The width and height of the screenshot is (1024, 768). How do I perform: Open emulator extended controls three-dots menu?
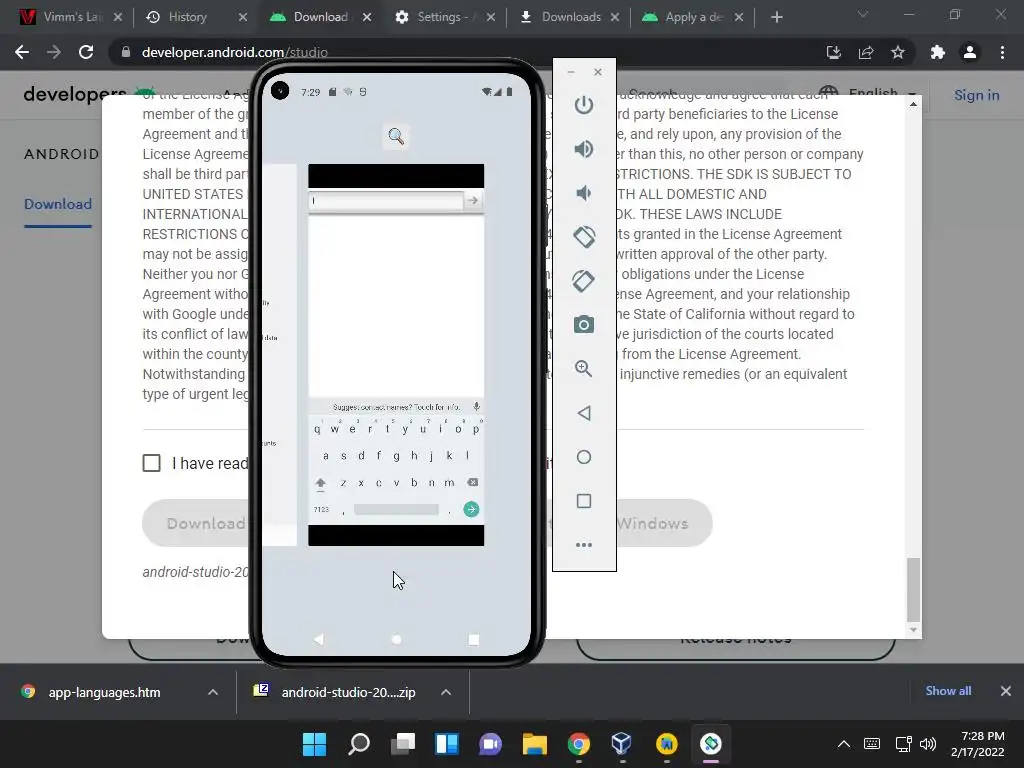tap(584, 545)
